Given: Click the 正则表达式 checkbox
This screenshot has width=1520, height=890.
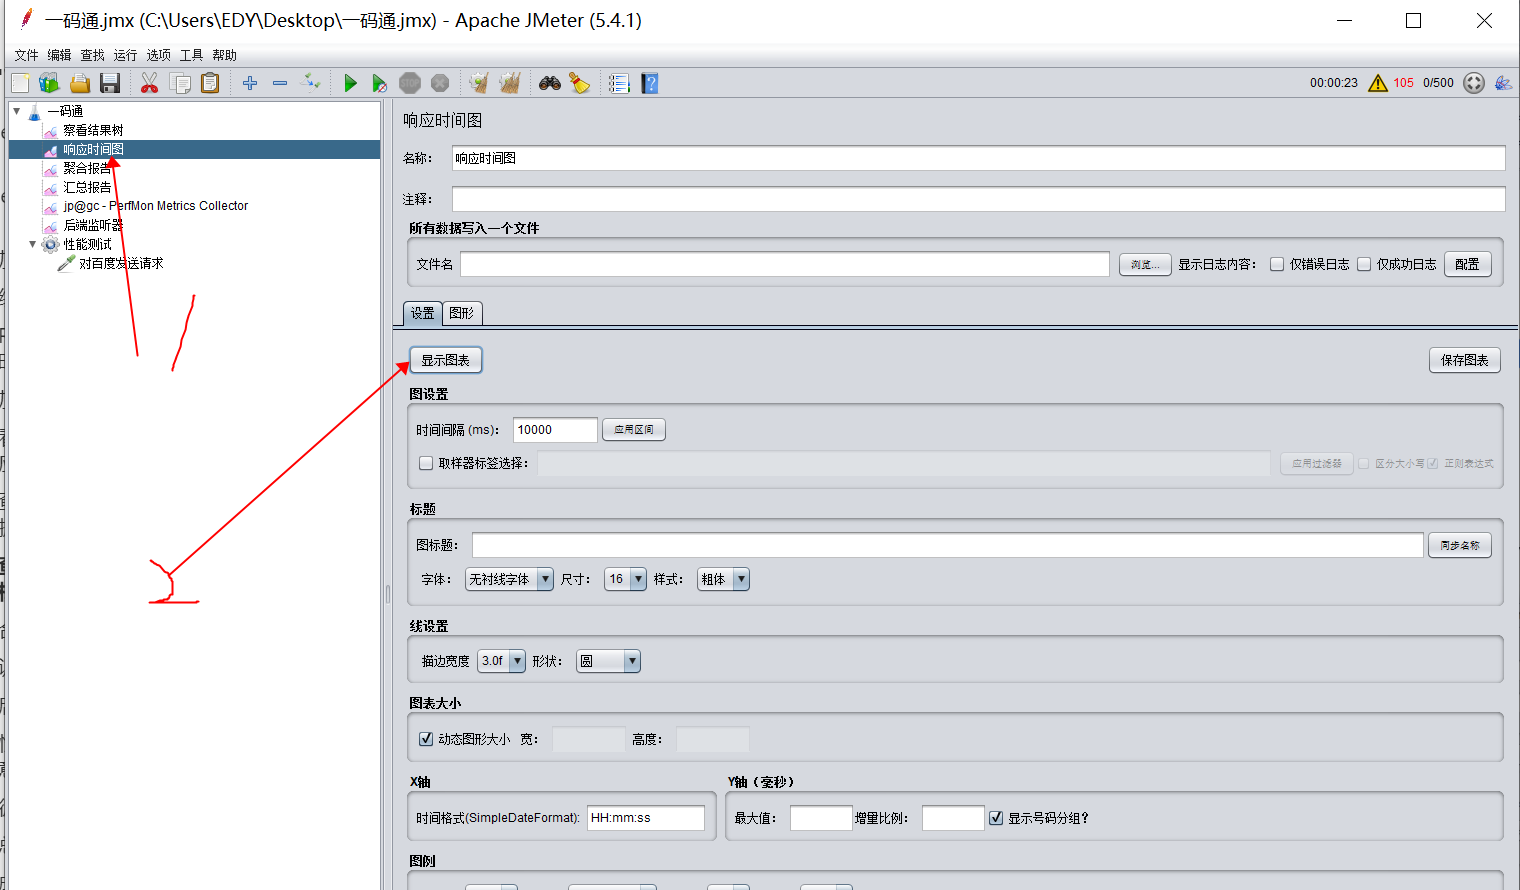Looking at the screenshot, I should (1433, 463).
